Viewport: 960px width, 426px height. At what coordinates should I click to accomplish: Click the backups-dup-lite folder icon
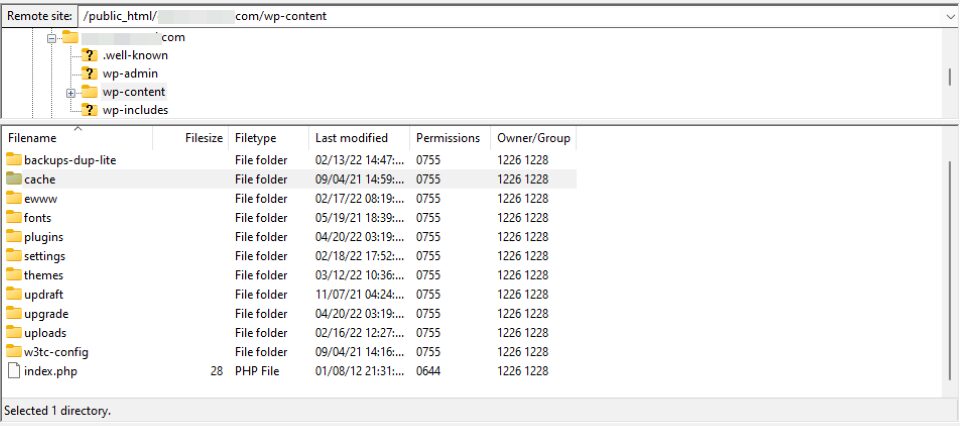tap(14, 160)
